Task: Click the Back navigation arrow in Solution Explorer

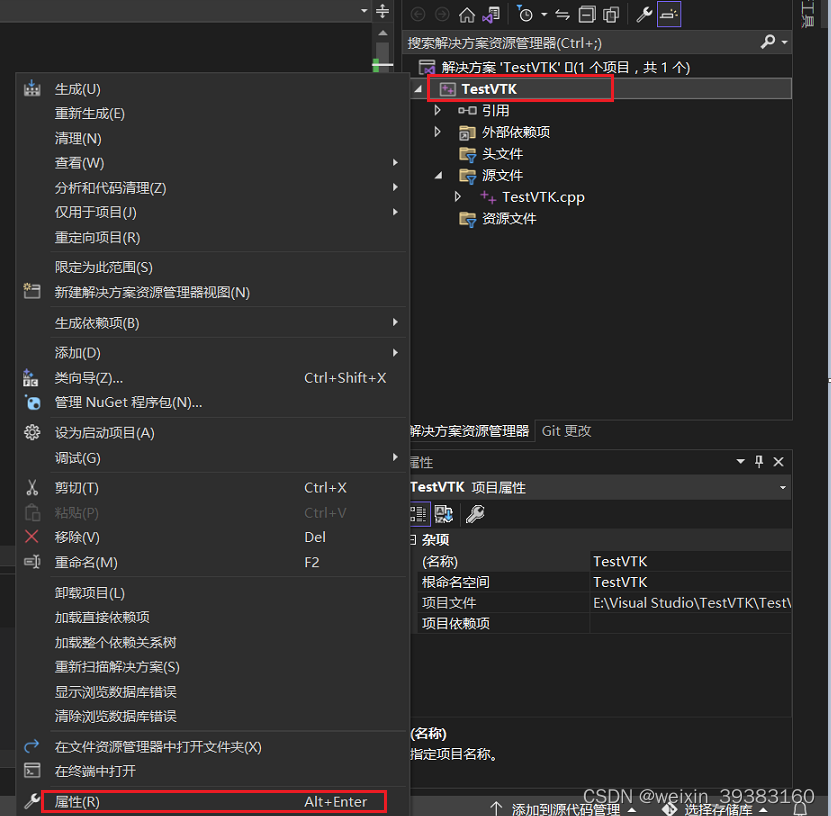Action: click(418, 14)
